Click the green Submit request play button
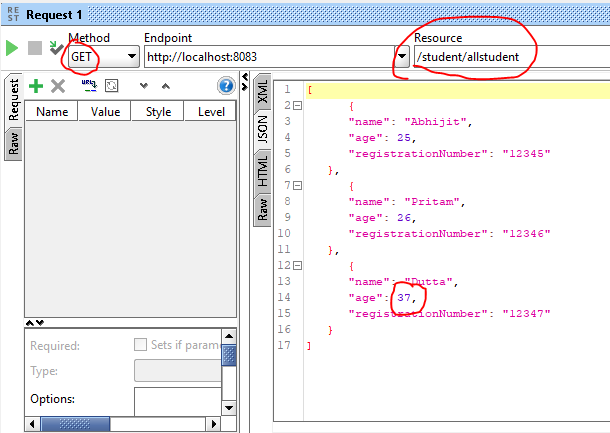The width and height of the screenshot is (610, 433). click(12, 48)
